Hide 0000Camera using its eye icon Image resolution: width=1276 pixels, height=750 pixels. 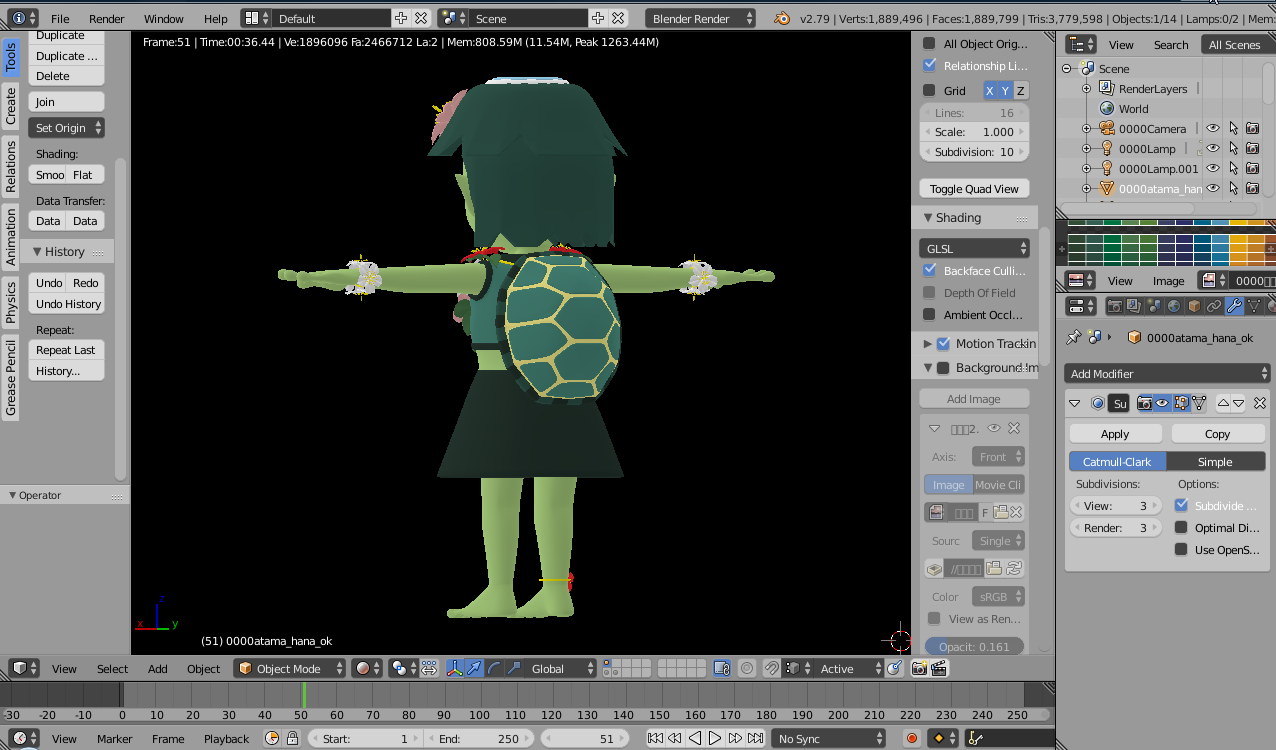click(x=1213, y=129)
